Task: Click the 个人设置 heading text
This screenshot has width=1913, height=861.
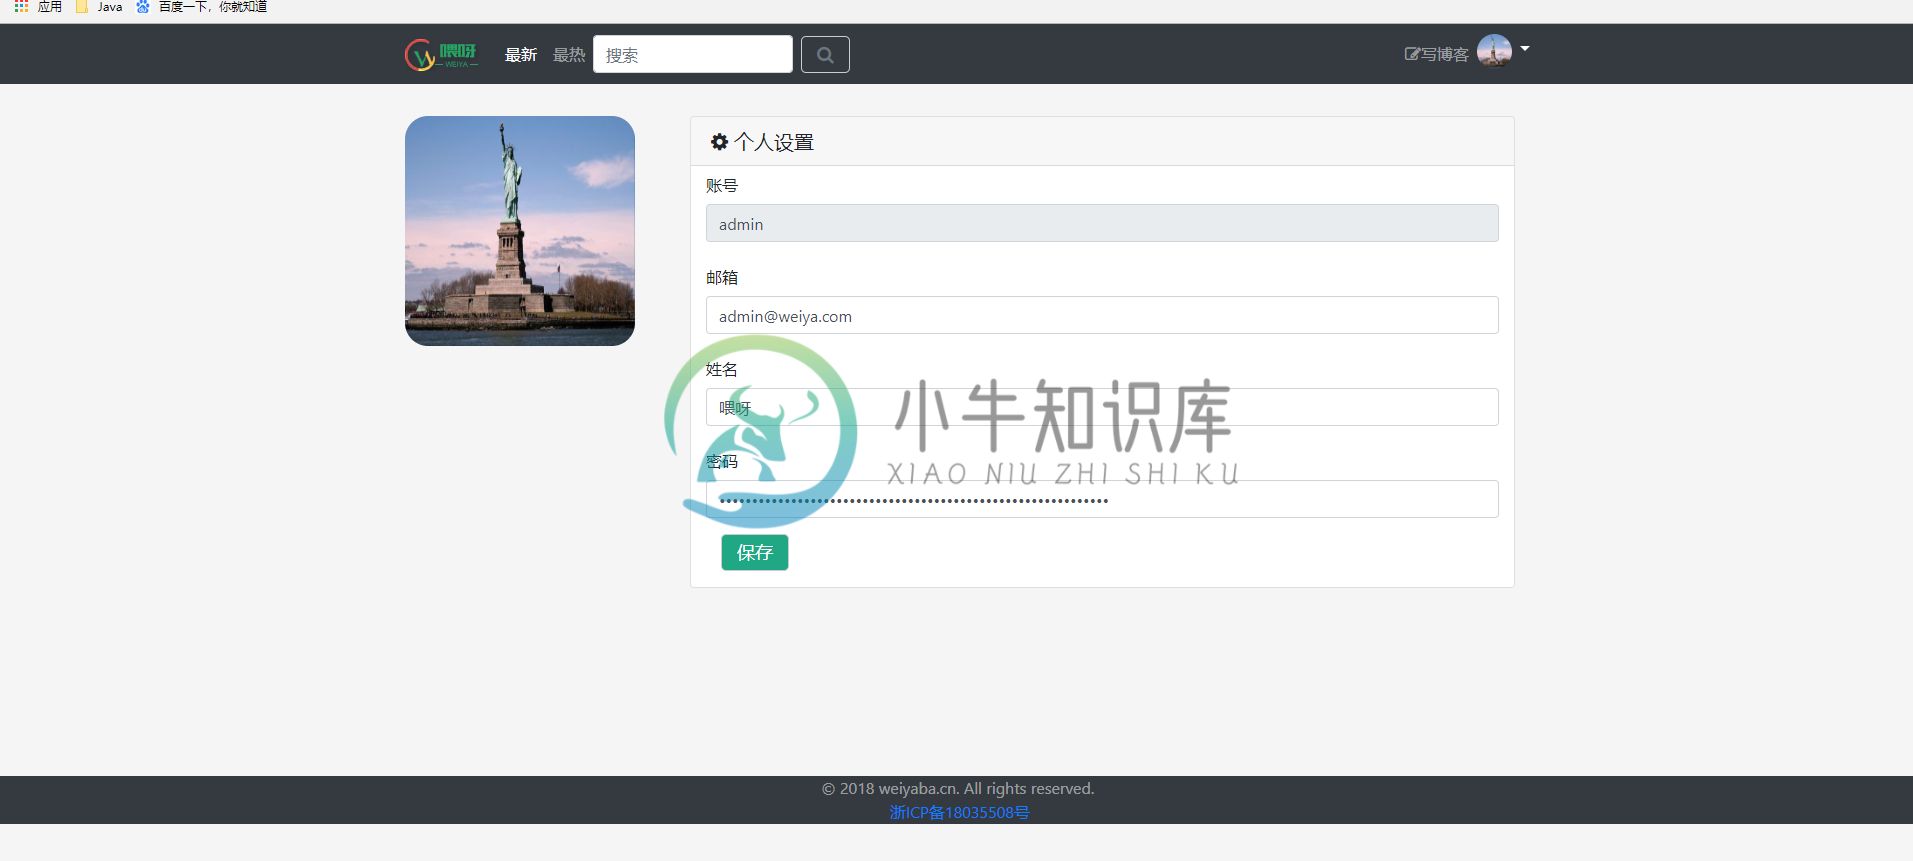Action: point(774,142)
